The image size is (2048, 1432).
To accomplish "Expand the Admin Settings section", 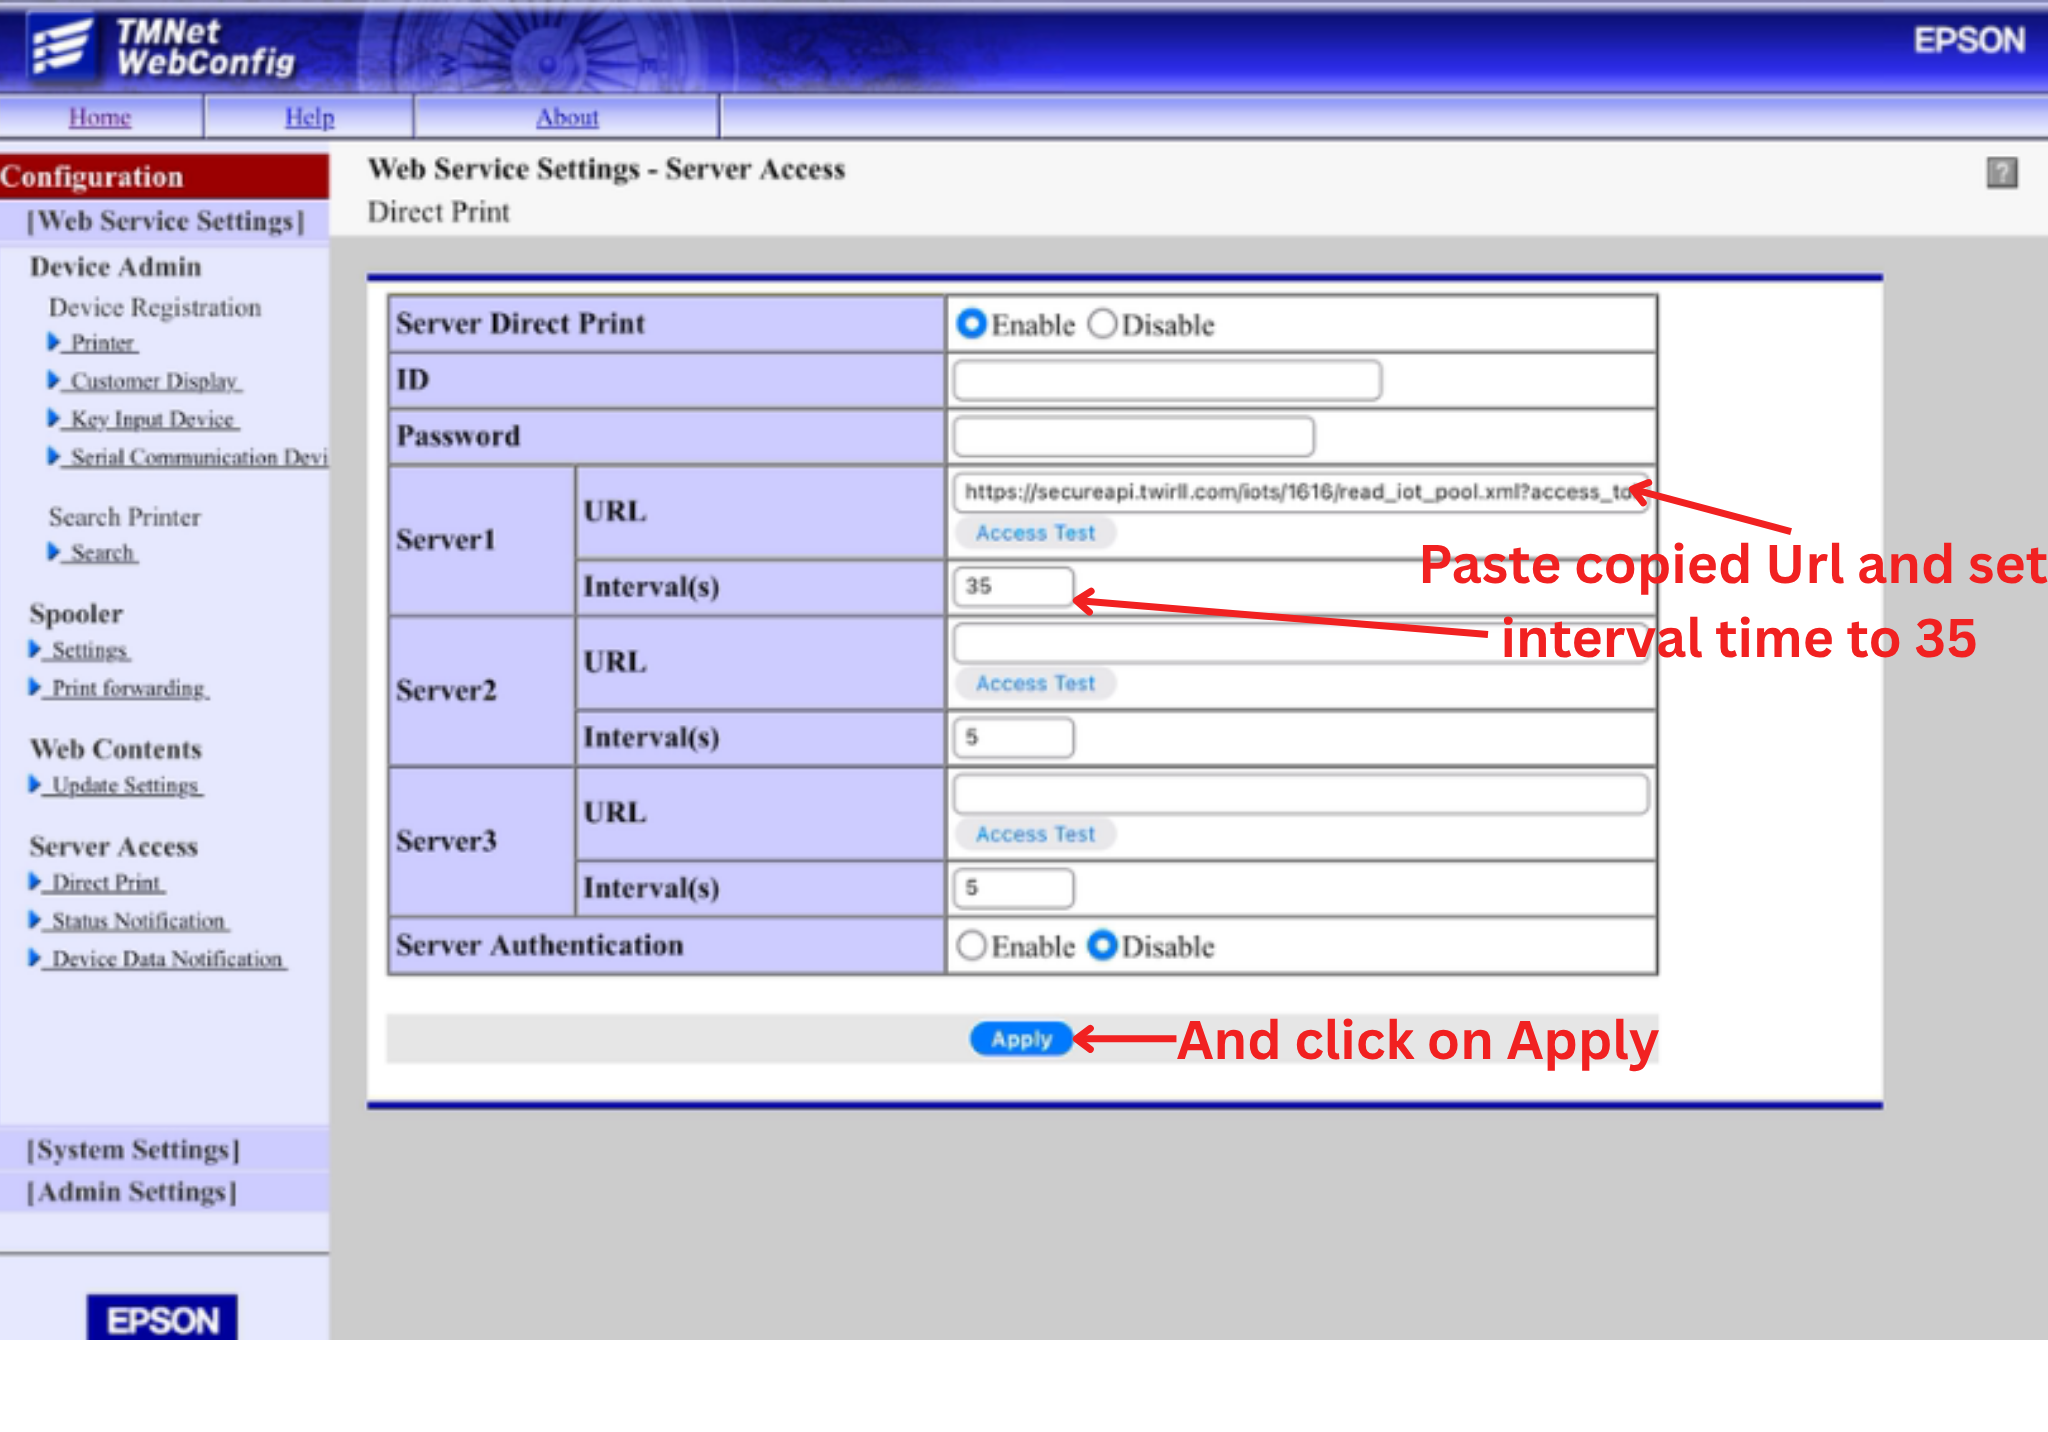I will coord(131,1192).
